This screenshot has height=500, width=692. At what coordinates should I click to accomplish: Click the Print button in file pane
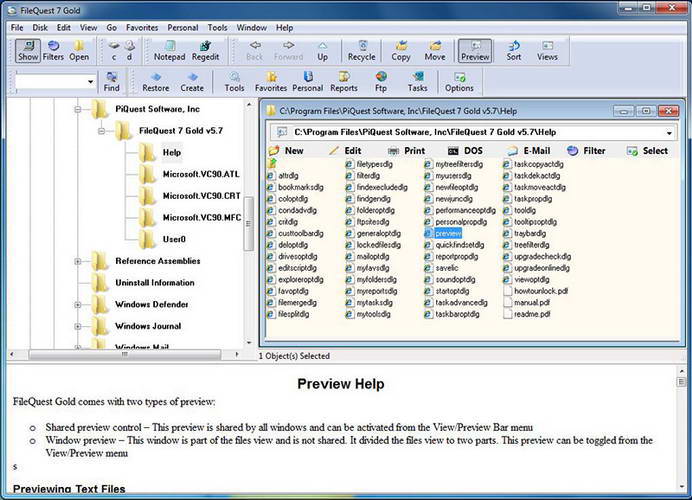pos(406,151)
